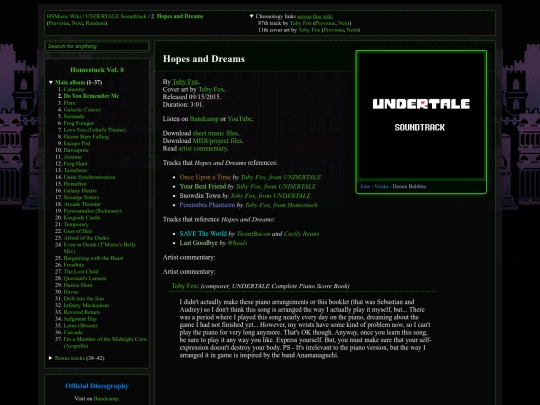Open the Lotus (Bloom) track
Image resolution: width=540 pixels, height=405 pixels.
pyautogui.click(x=81, y=325)
